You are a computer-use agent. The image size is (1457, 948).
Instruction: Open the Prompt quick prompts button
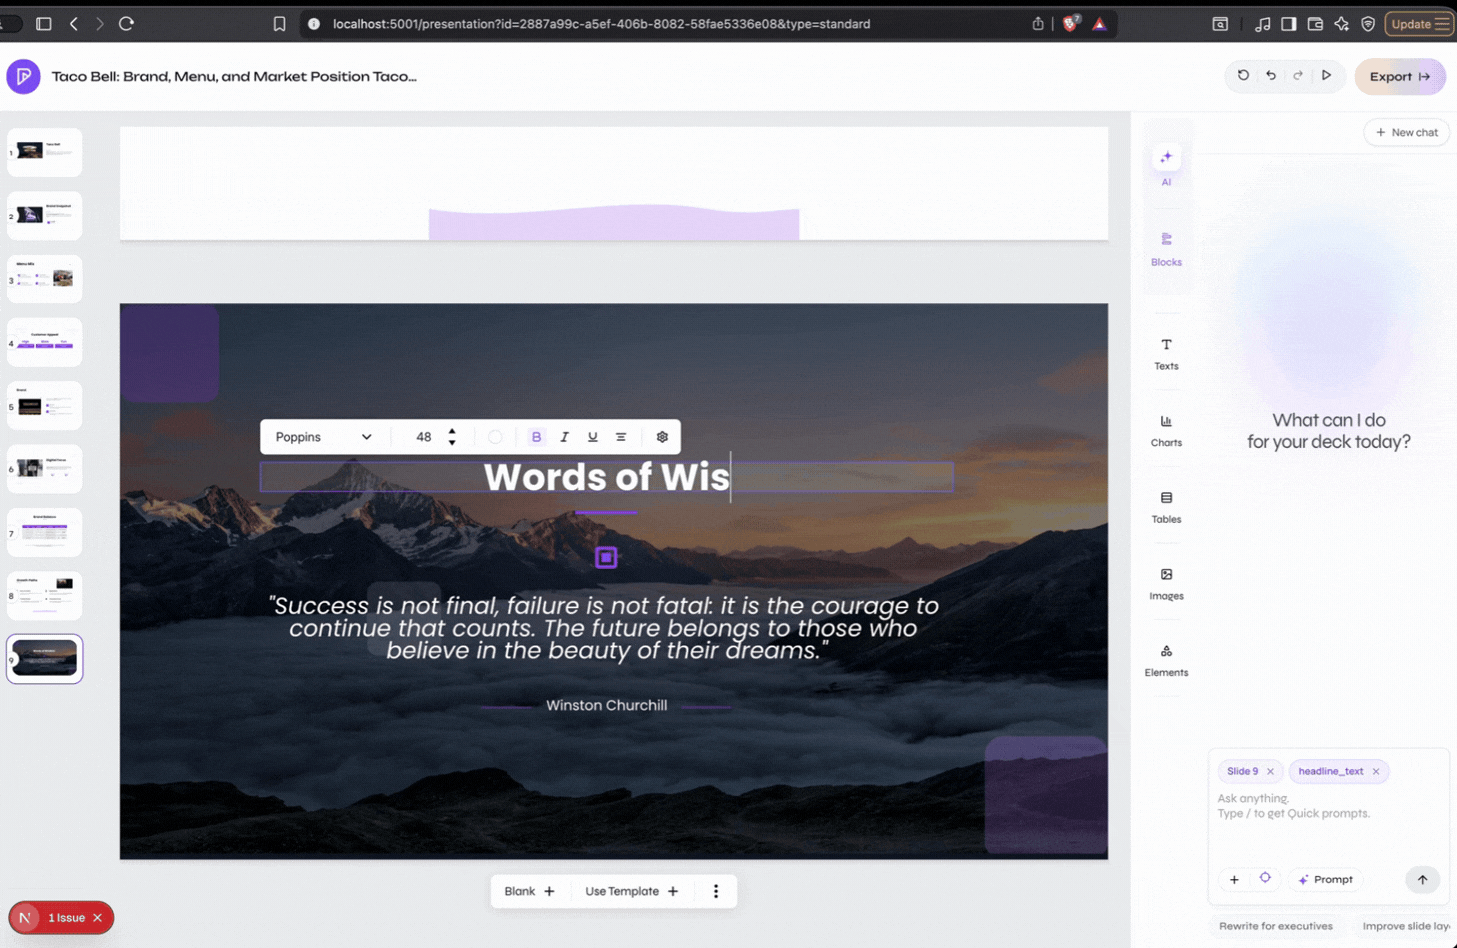[x=1325, y=880]
